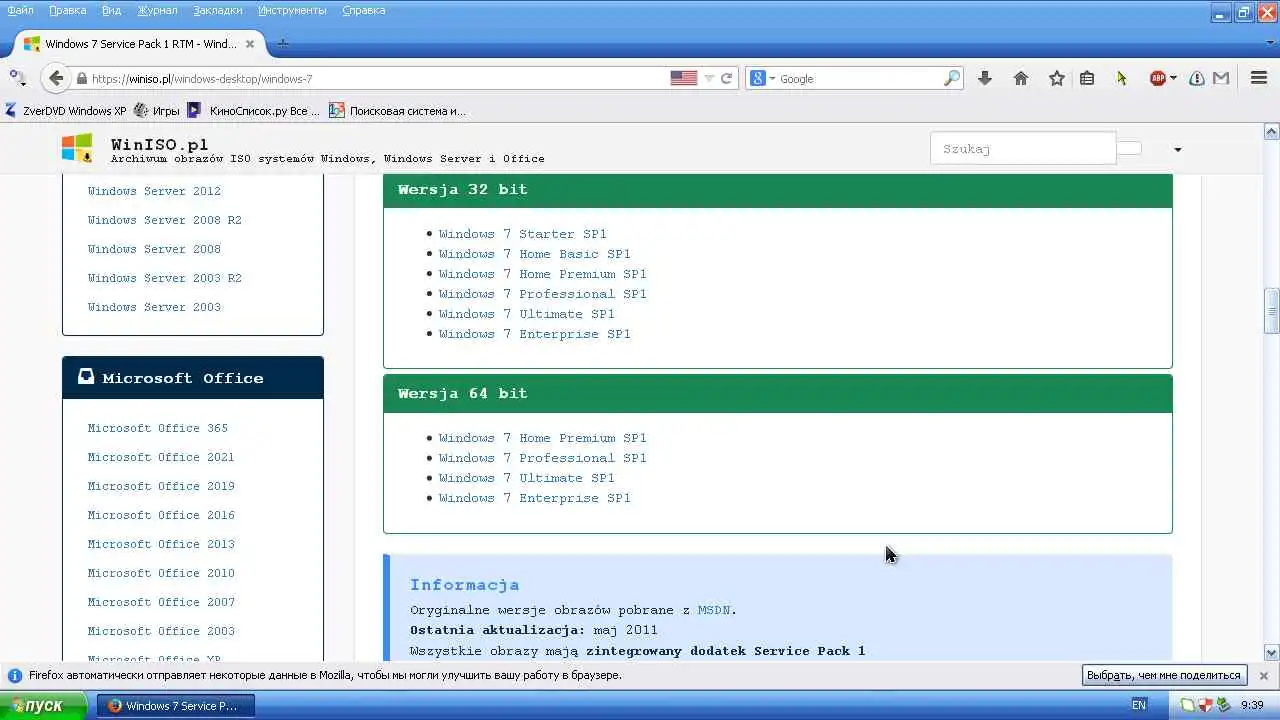Open a new tab with plus button

283,44
